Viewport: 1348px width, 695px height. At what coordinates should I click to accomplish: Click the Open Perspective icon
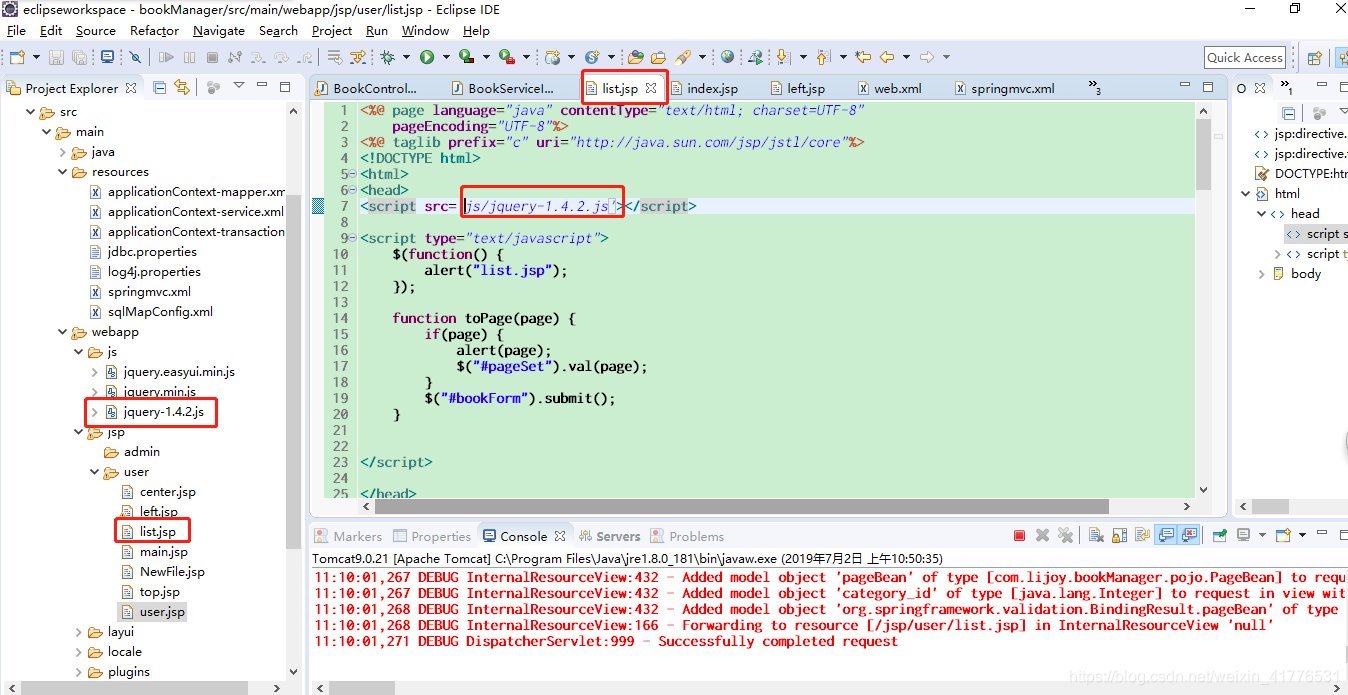coord(1314,57)
